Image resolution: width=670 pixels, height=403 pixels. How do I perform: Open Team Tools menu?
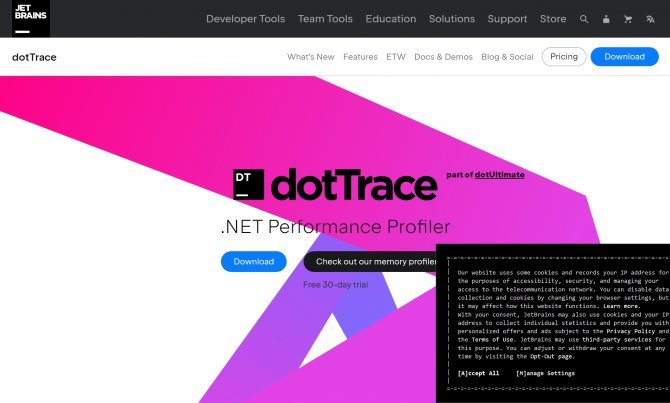325,19
